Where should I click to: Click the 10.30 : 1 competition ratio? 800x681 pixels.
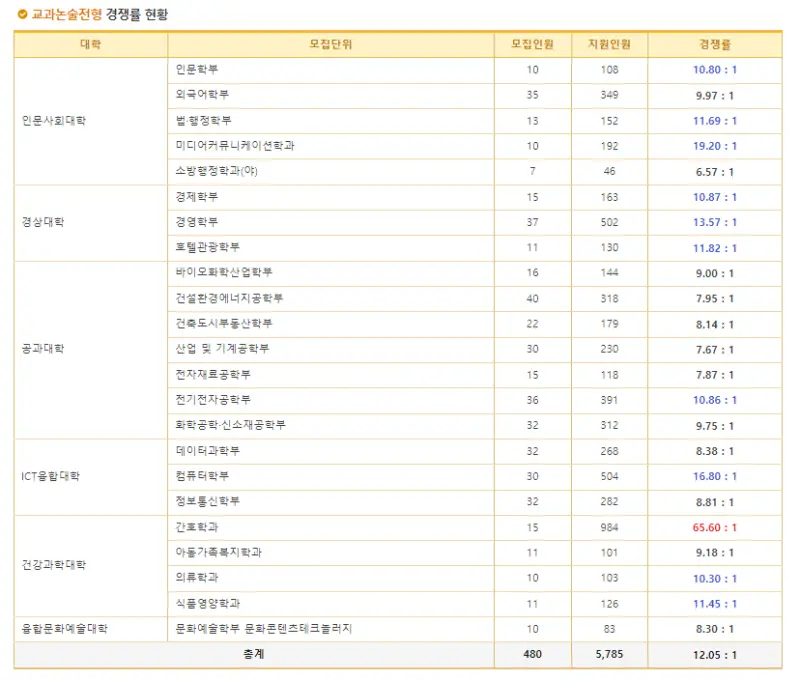(x=715, y=578)
